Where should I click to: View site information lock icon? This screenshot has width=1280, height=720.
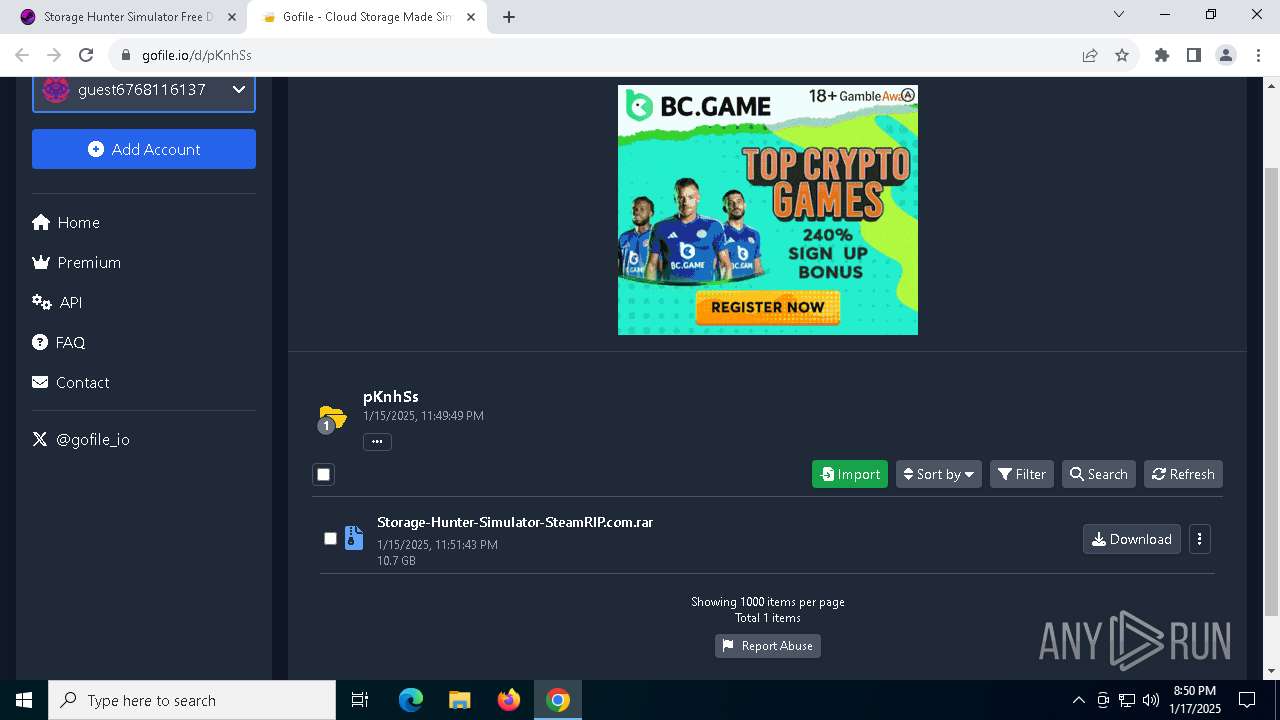click(126, 56)
